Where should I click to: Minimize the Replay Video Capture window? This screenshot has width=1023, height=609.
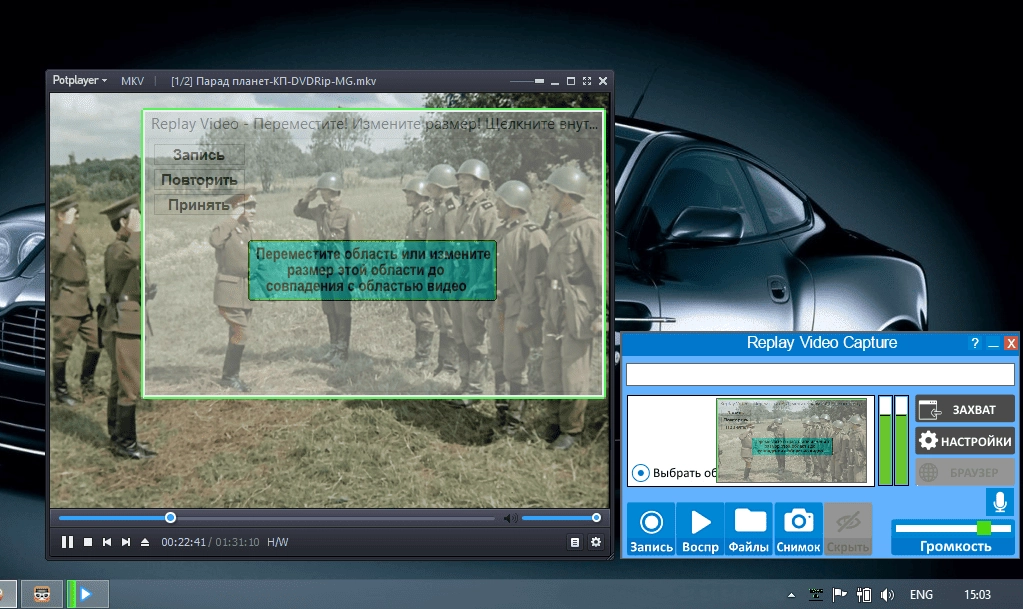(x=993, y=343)
